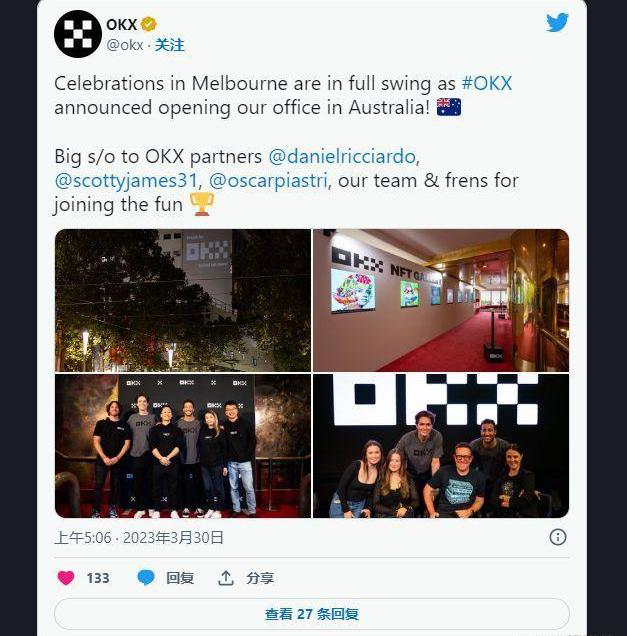Open the group photo at OKX backdrop

[x=183, y=446]
